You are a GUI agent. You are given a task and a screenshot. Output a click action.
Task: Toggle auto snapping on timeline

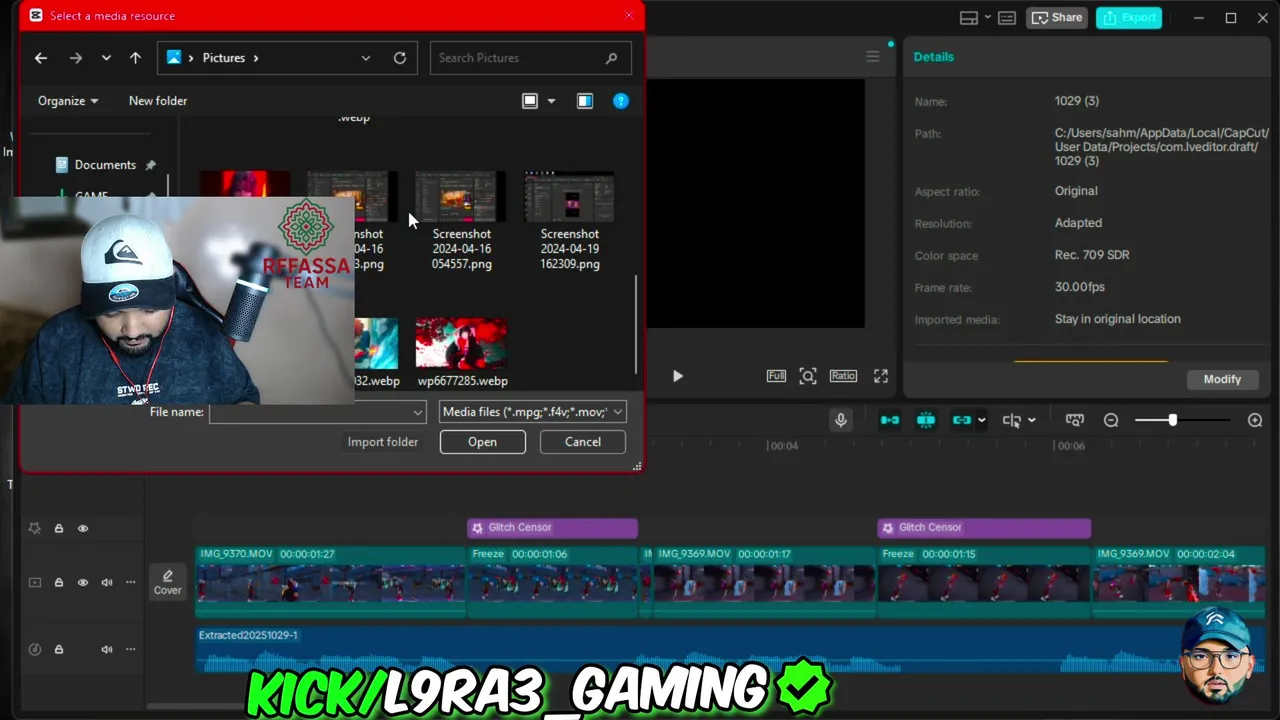926,420
